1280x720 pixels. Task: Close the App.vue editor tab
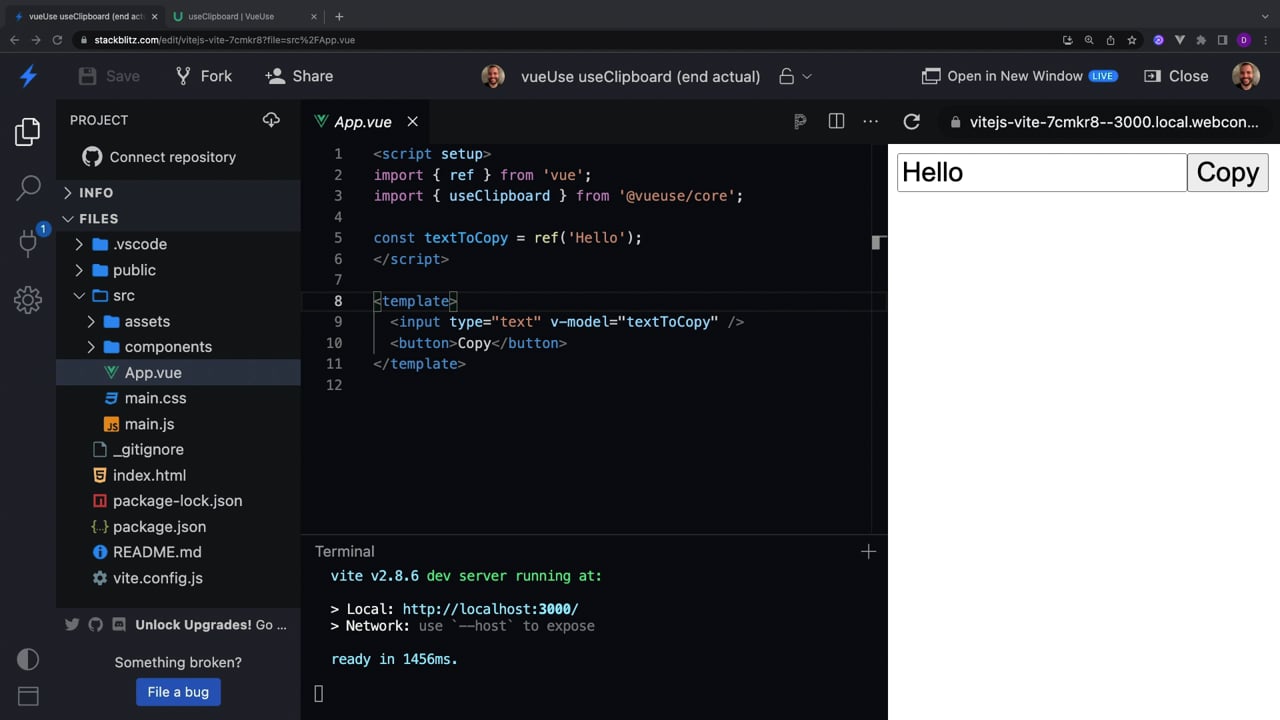pos(412,121)
